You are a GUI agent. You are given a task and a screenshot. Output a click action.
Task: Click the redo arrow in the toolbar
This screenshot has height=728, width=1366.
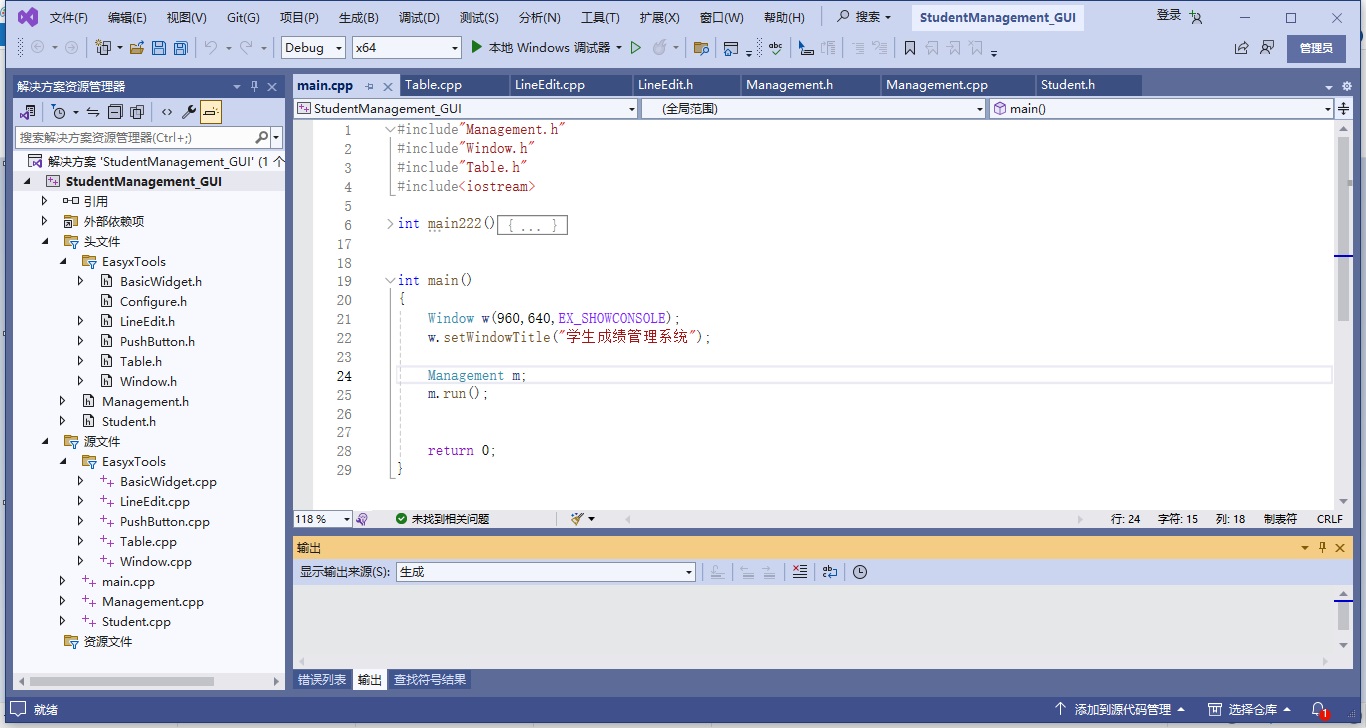(247, 47)
